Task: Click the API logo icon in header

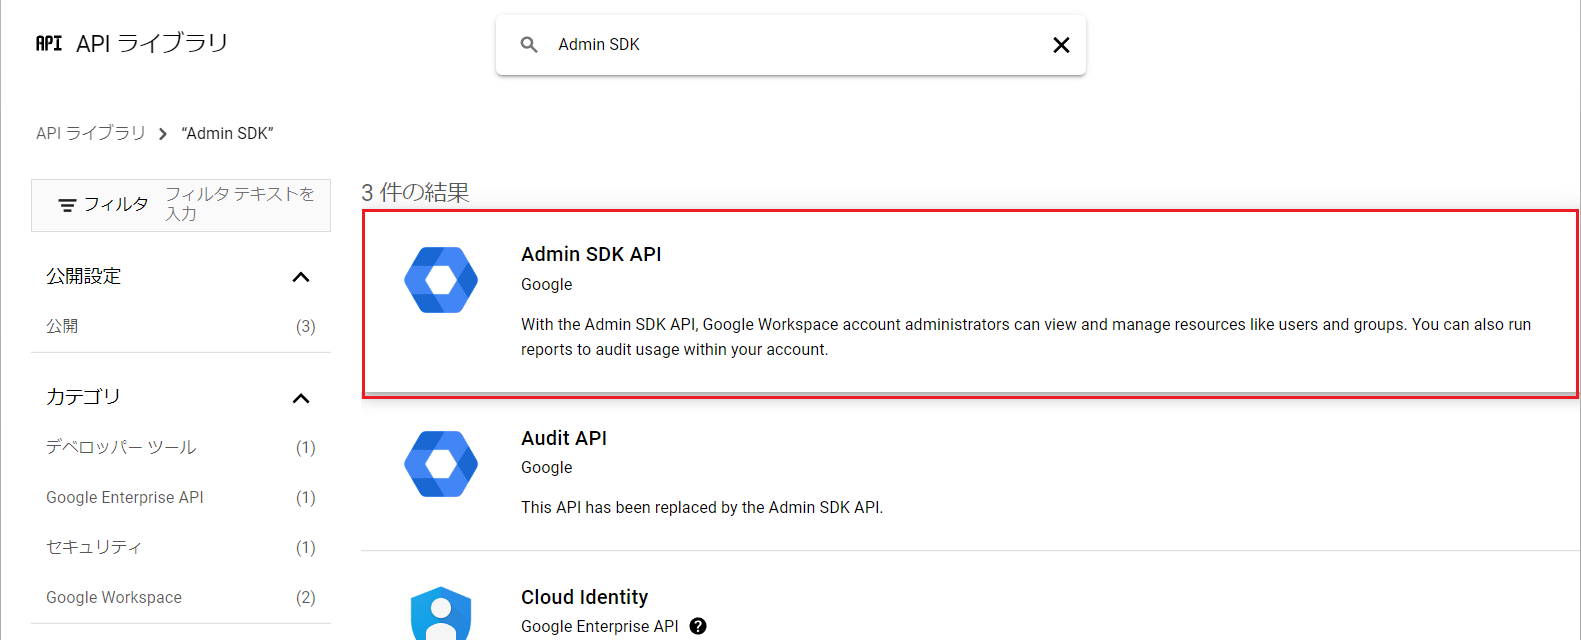Action: point(49,43)
